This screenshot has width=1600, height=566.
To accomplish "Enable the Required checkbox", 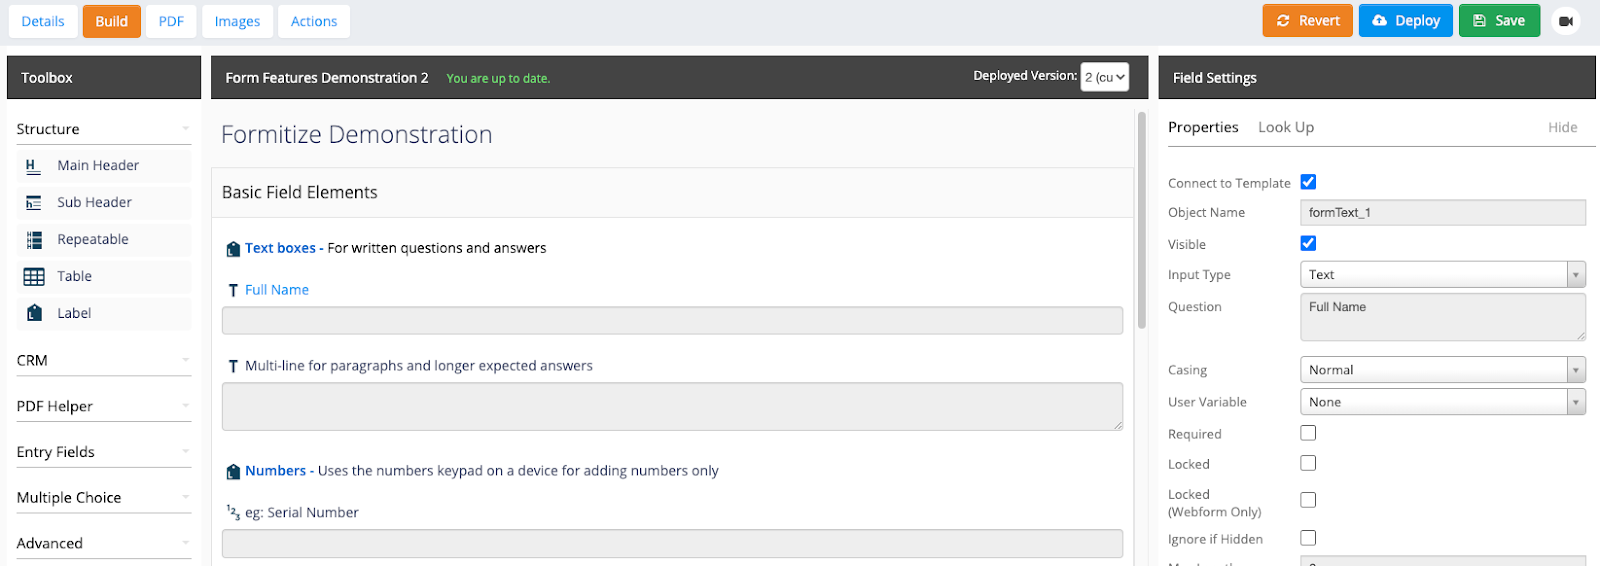I will tap(1308, 433).
